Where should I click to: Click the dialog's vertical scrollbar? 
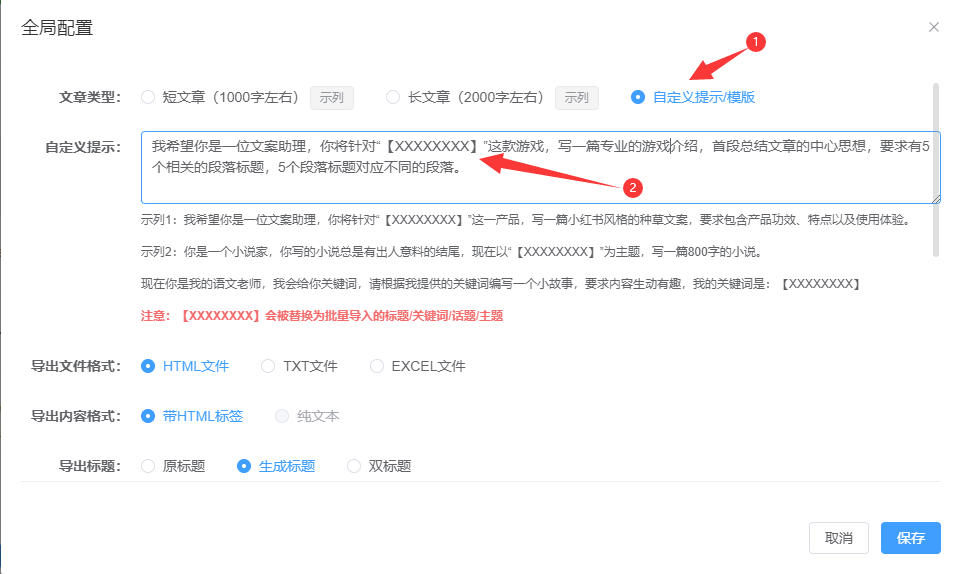click(936, 170)
